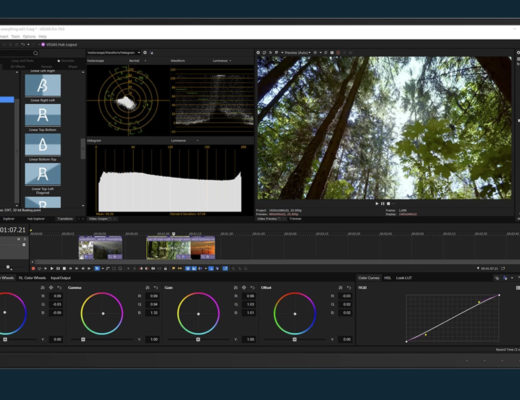The width and height of the screenshot is (520, 400).
Task: Switch to the Trimmer tab
Action: click(295, 219)
